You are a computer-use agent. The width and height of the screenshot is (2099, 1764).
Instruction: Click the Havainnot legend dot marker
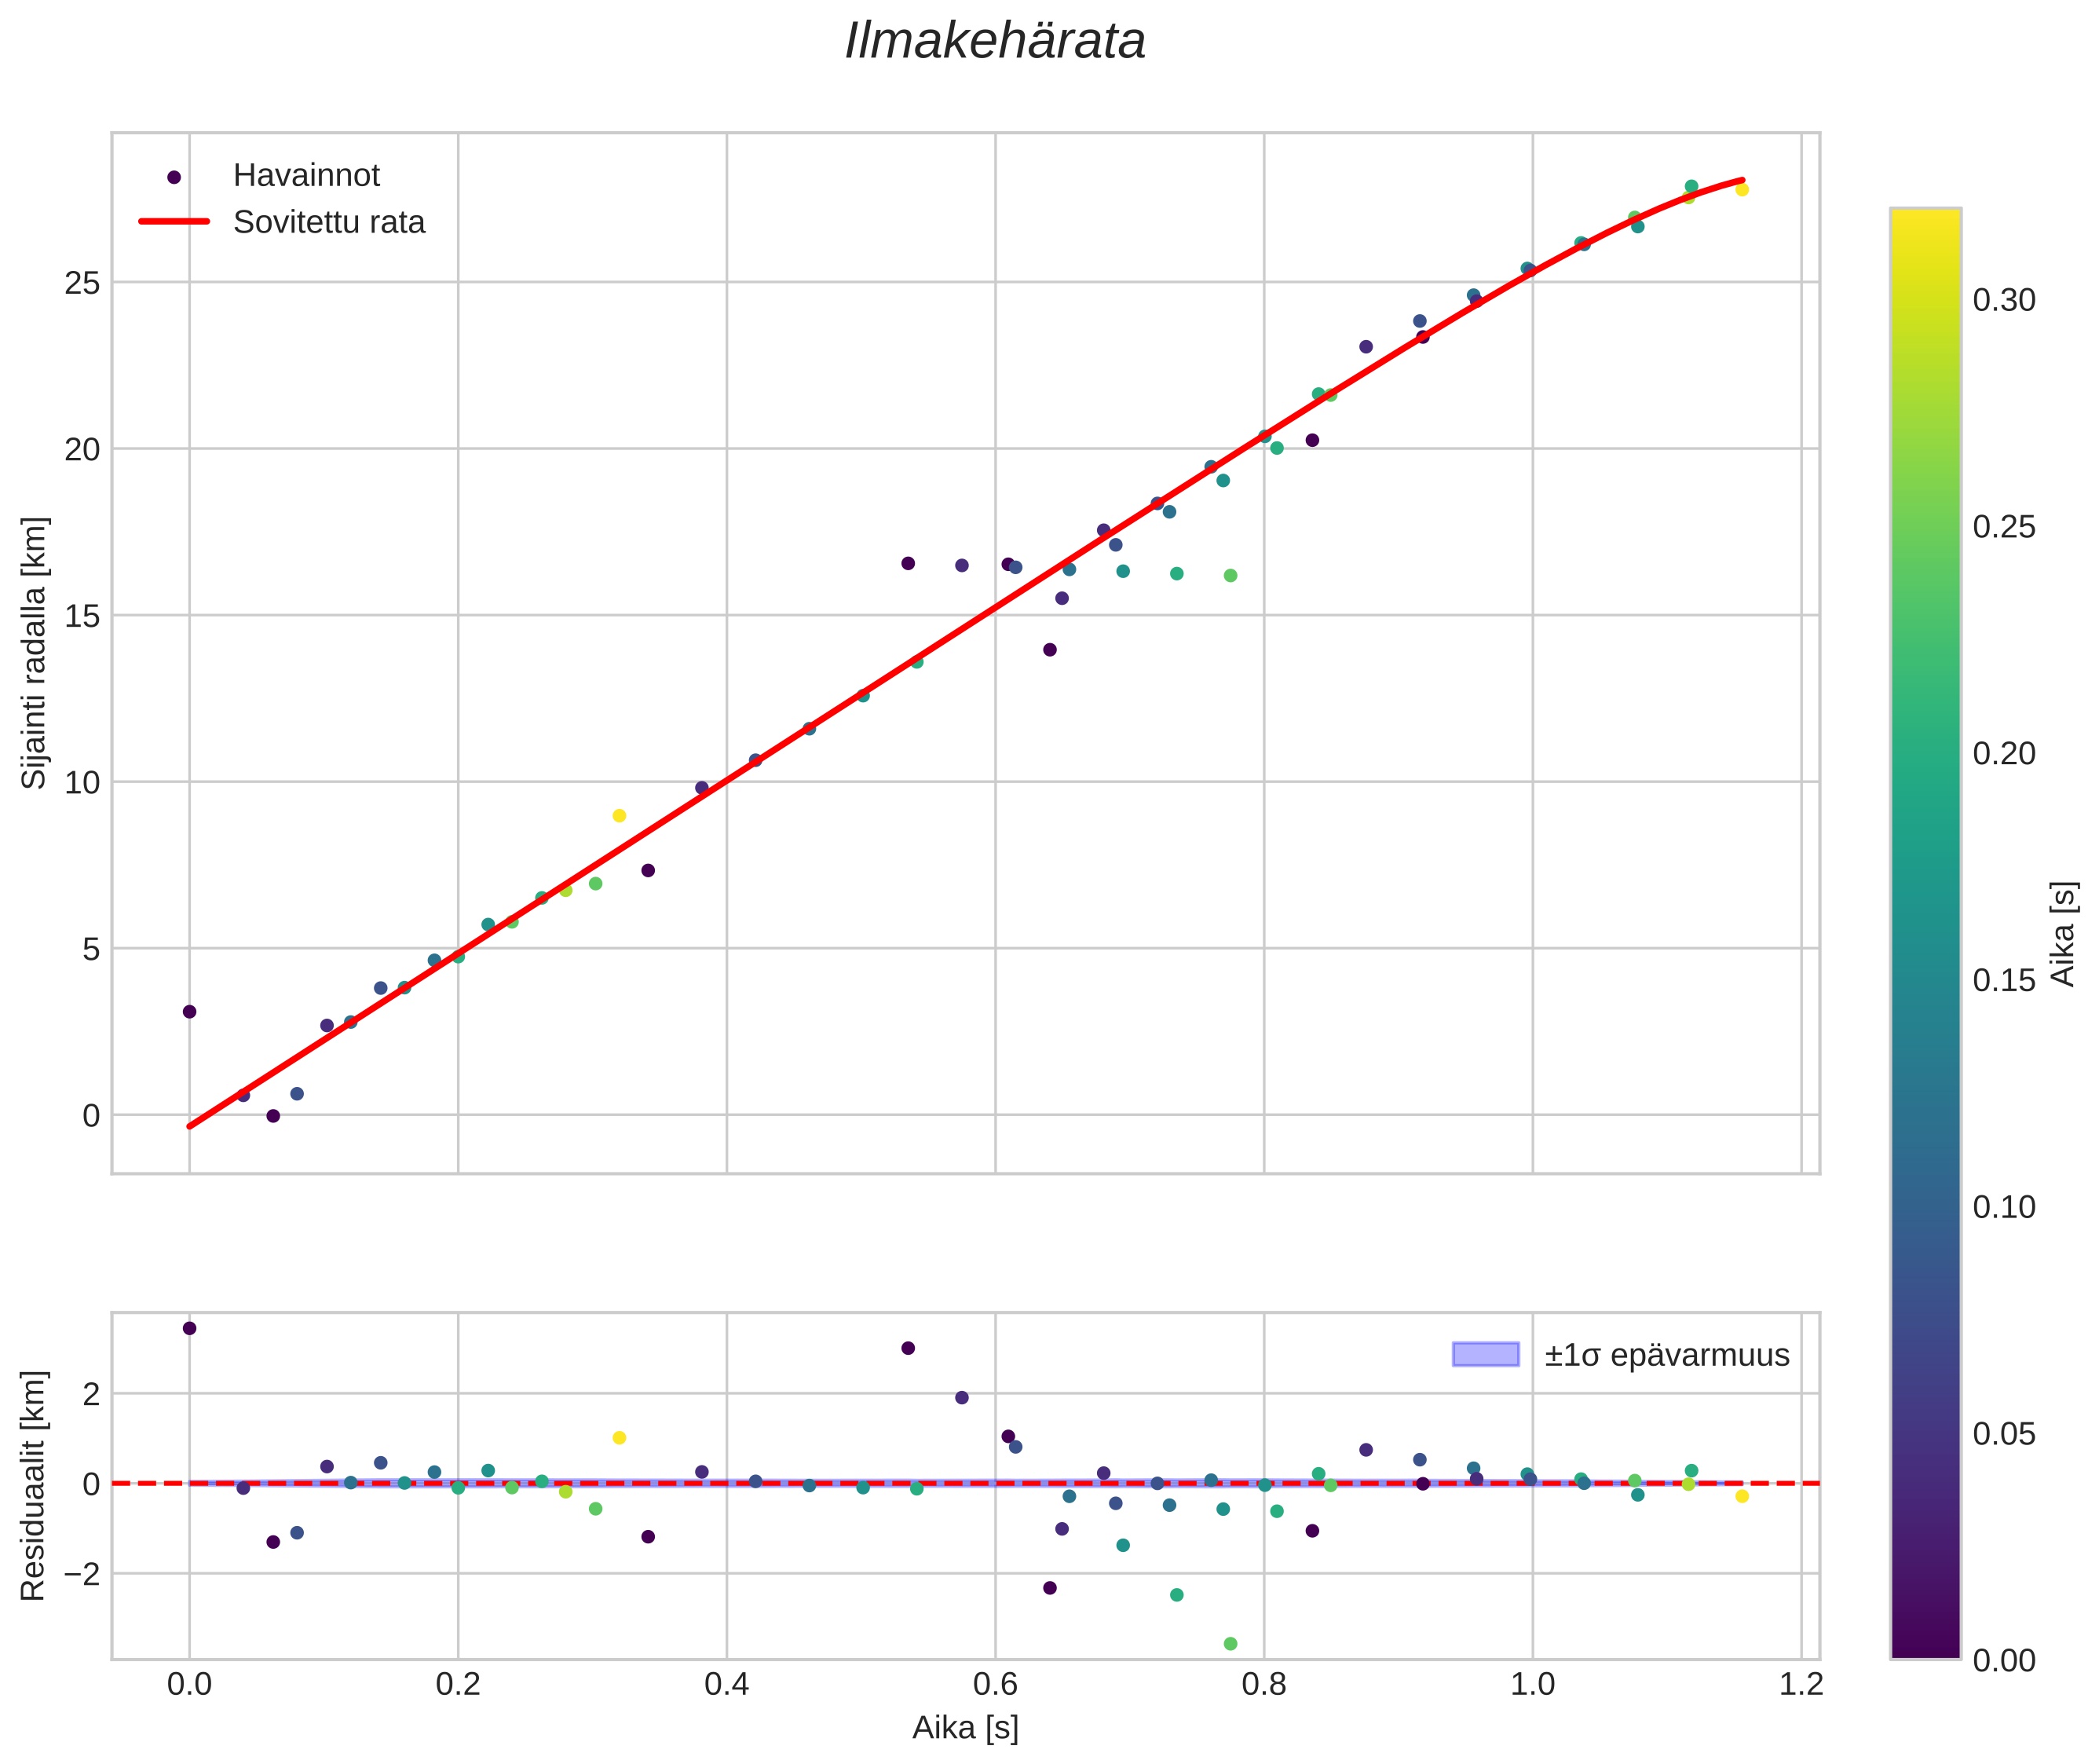pos(174,177)
